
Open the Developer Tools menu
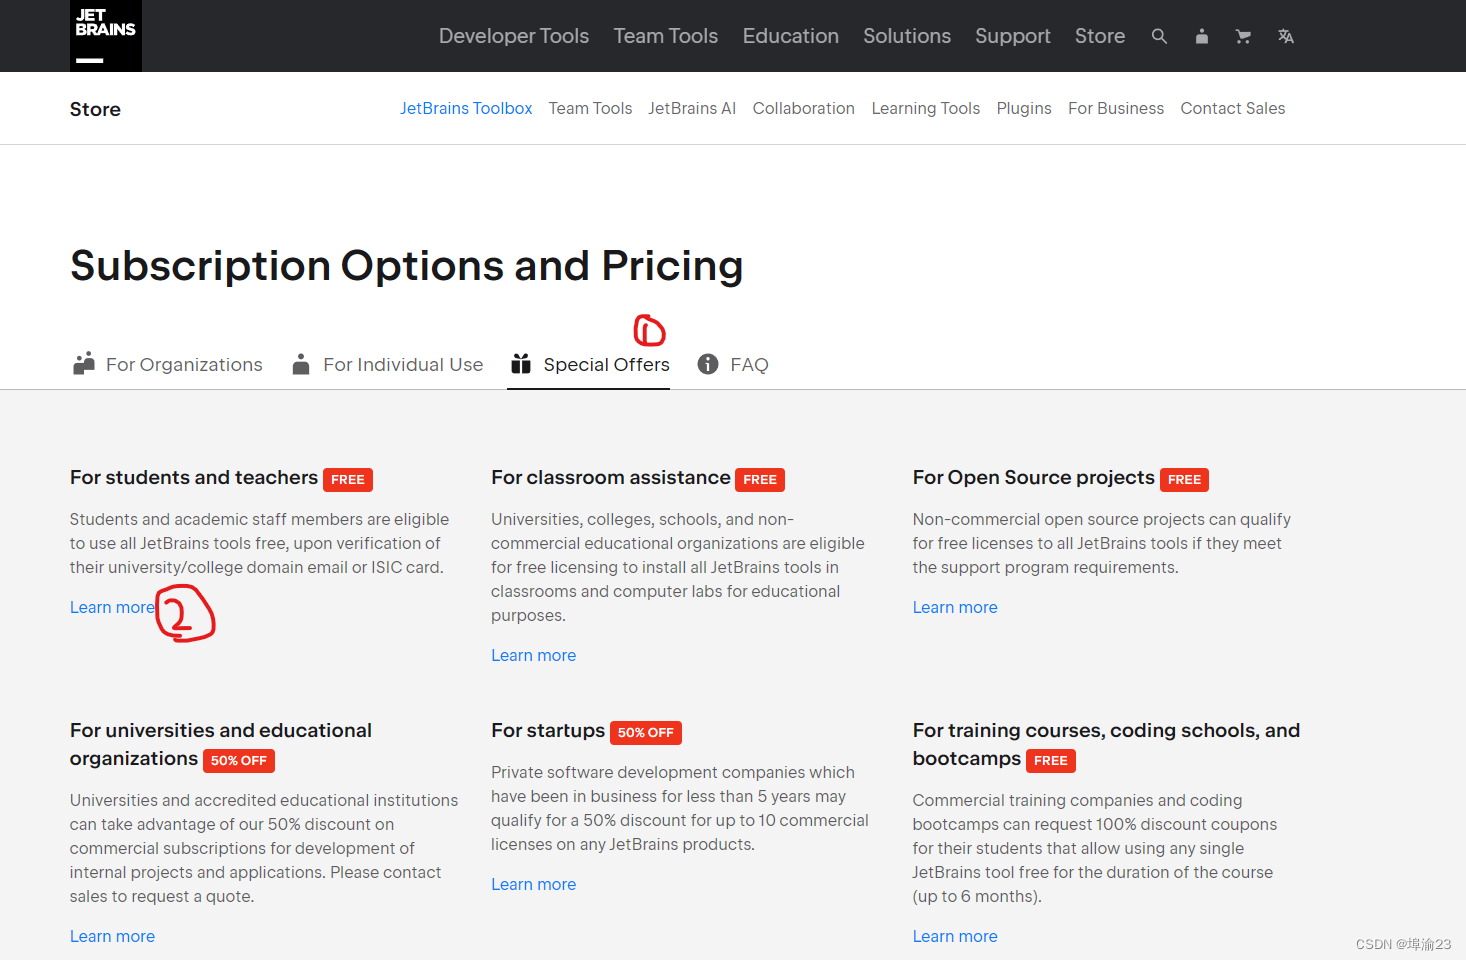(514, 36)
